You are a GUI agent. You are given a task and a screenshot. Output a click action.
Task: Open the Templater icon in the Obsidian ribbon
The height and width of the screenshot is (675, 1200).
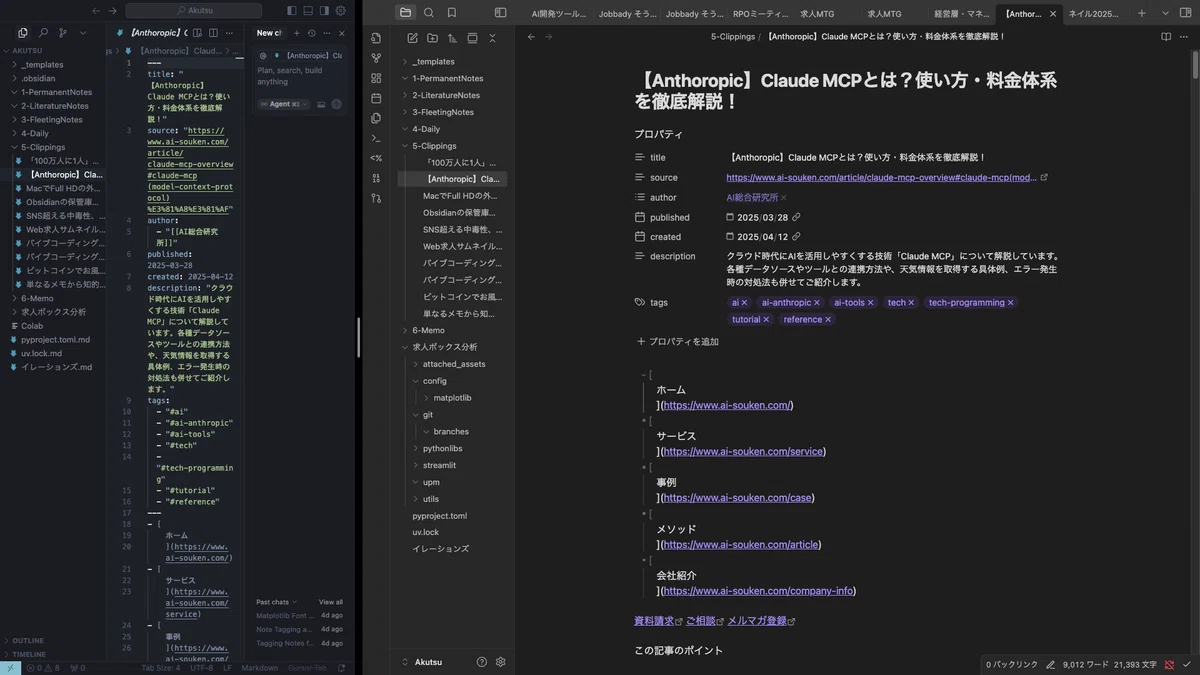[x=376, y=158]
